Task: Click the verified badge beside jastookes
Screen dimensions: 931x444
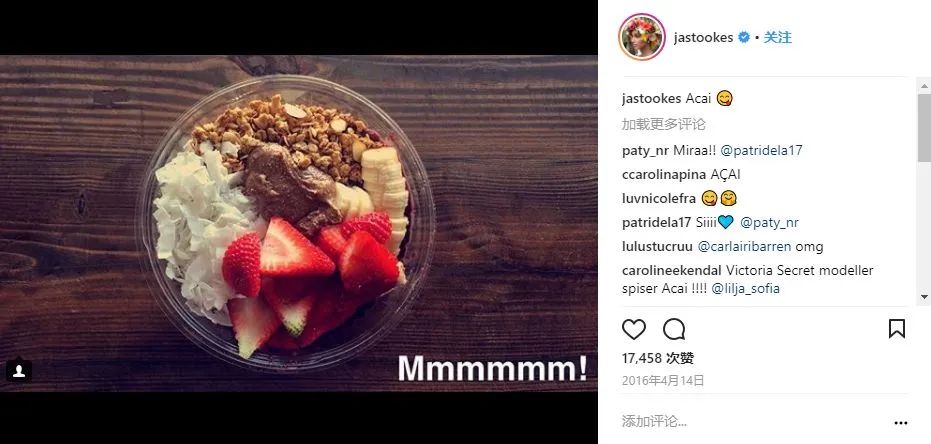Action: click(743, 37)
